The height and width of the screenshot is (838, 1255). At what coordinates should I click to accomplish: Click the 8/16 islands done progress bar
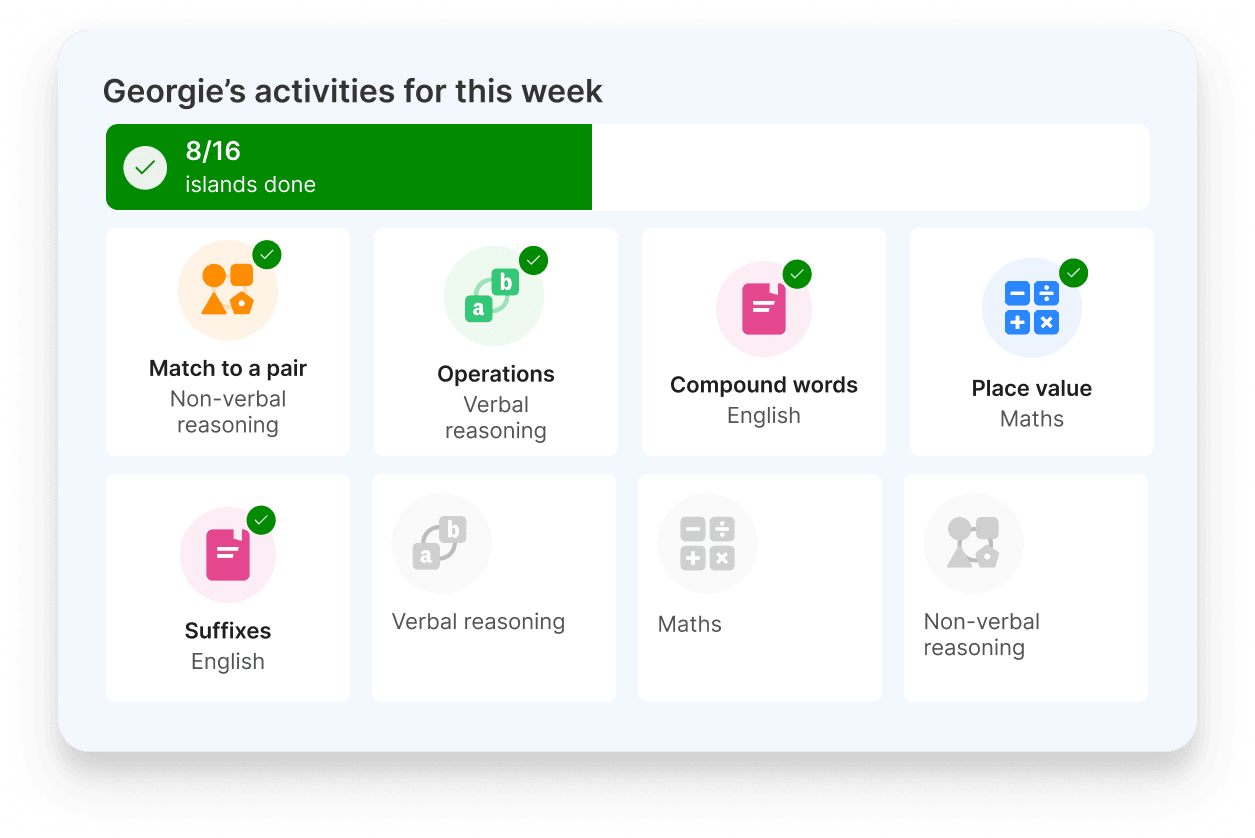349,167
